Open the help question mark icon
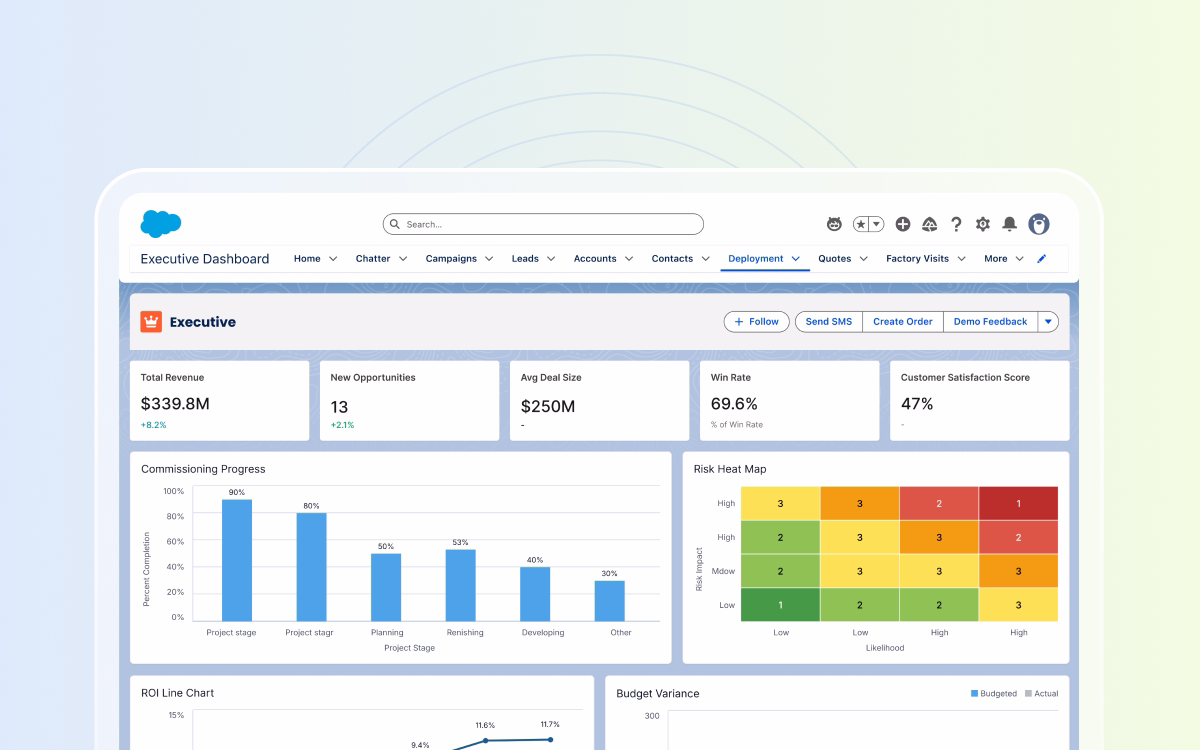This screenshot has width=1200, height=750. coord(956,224)
